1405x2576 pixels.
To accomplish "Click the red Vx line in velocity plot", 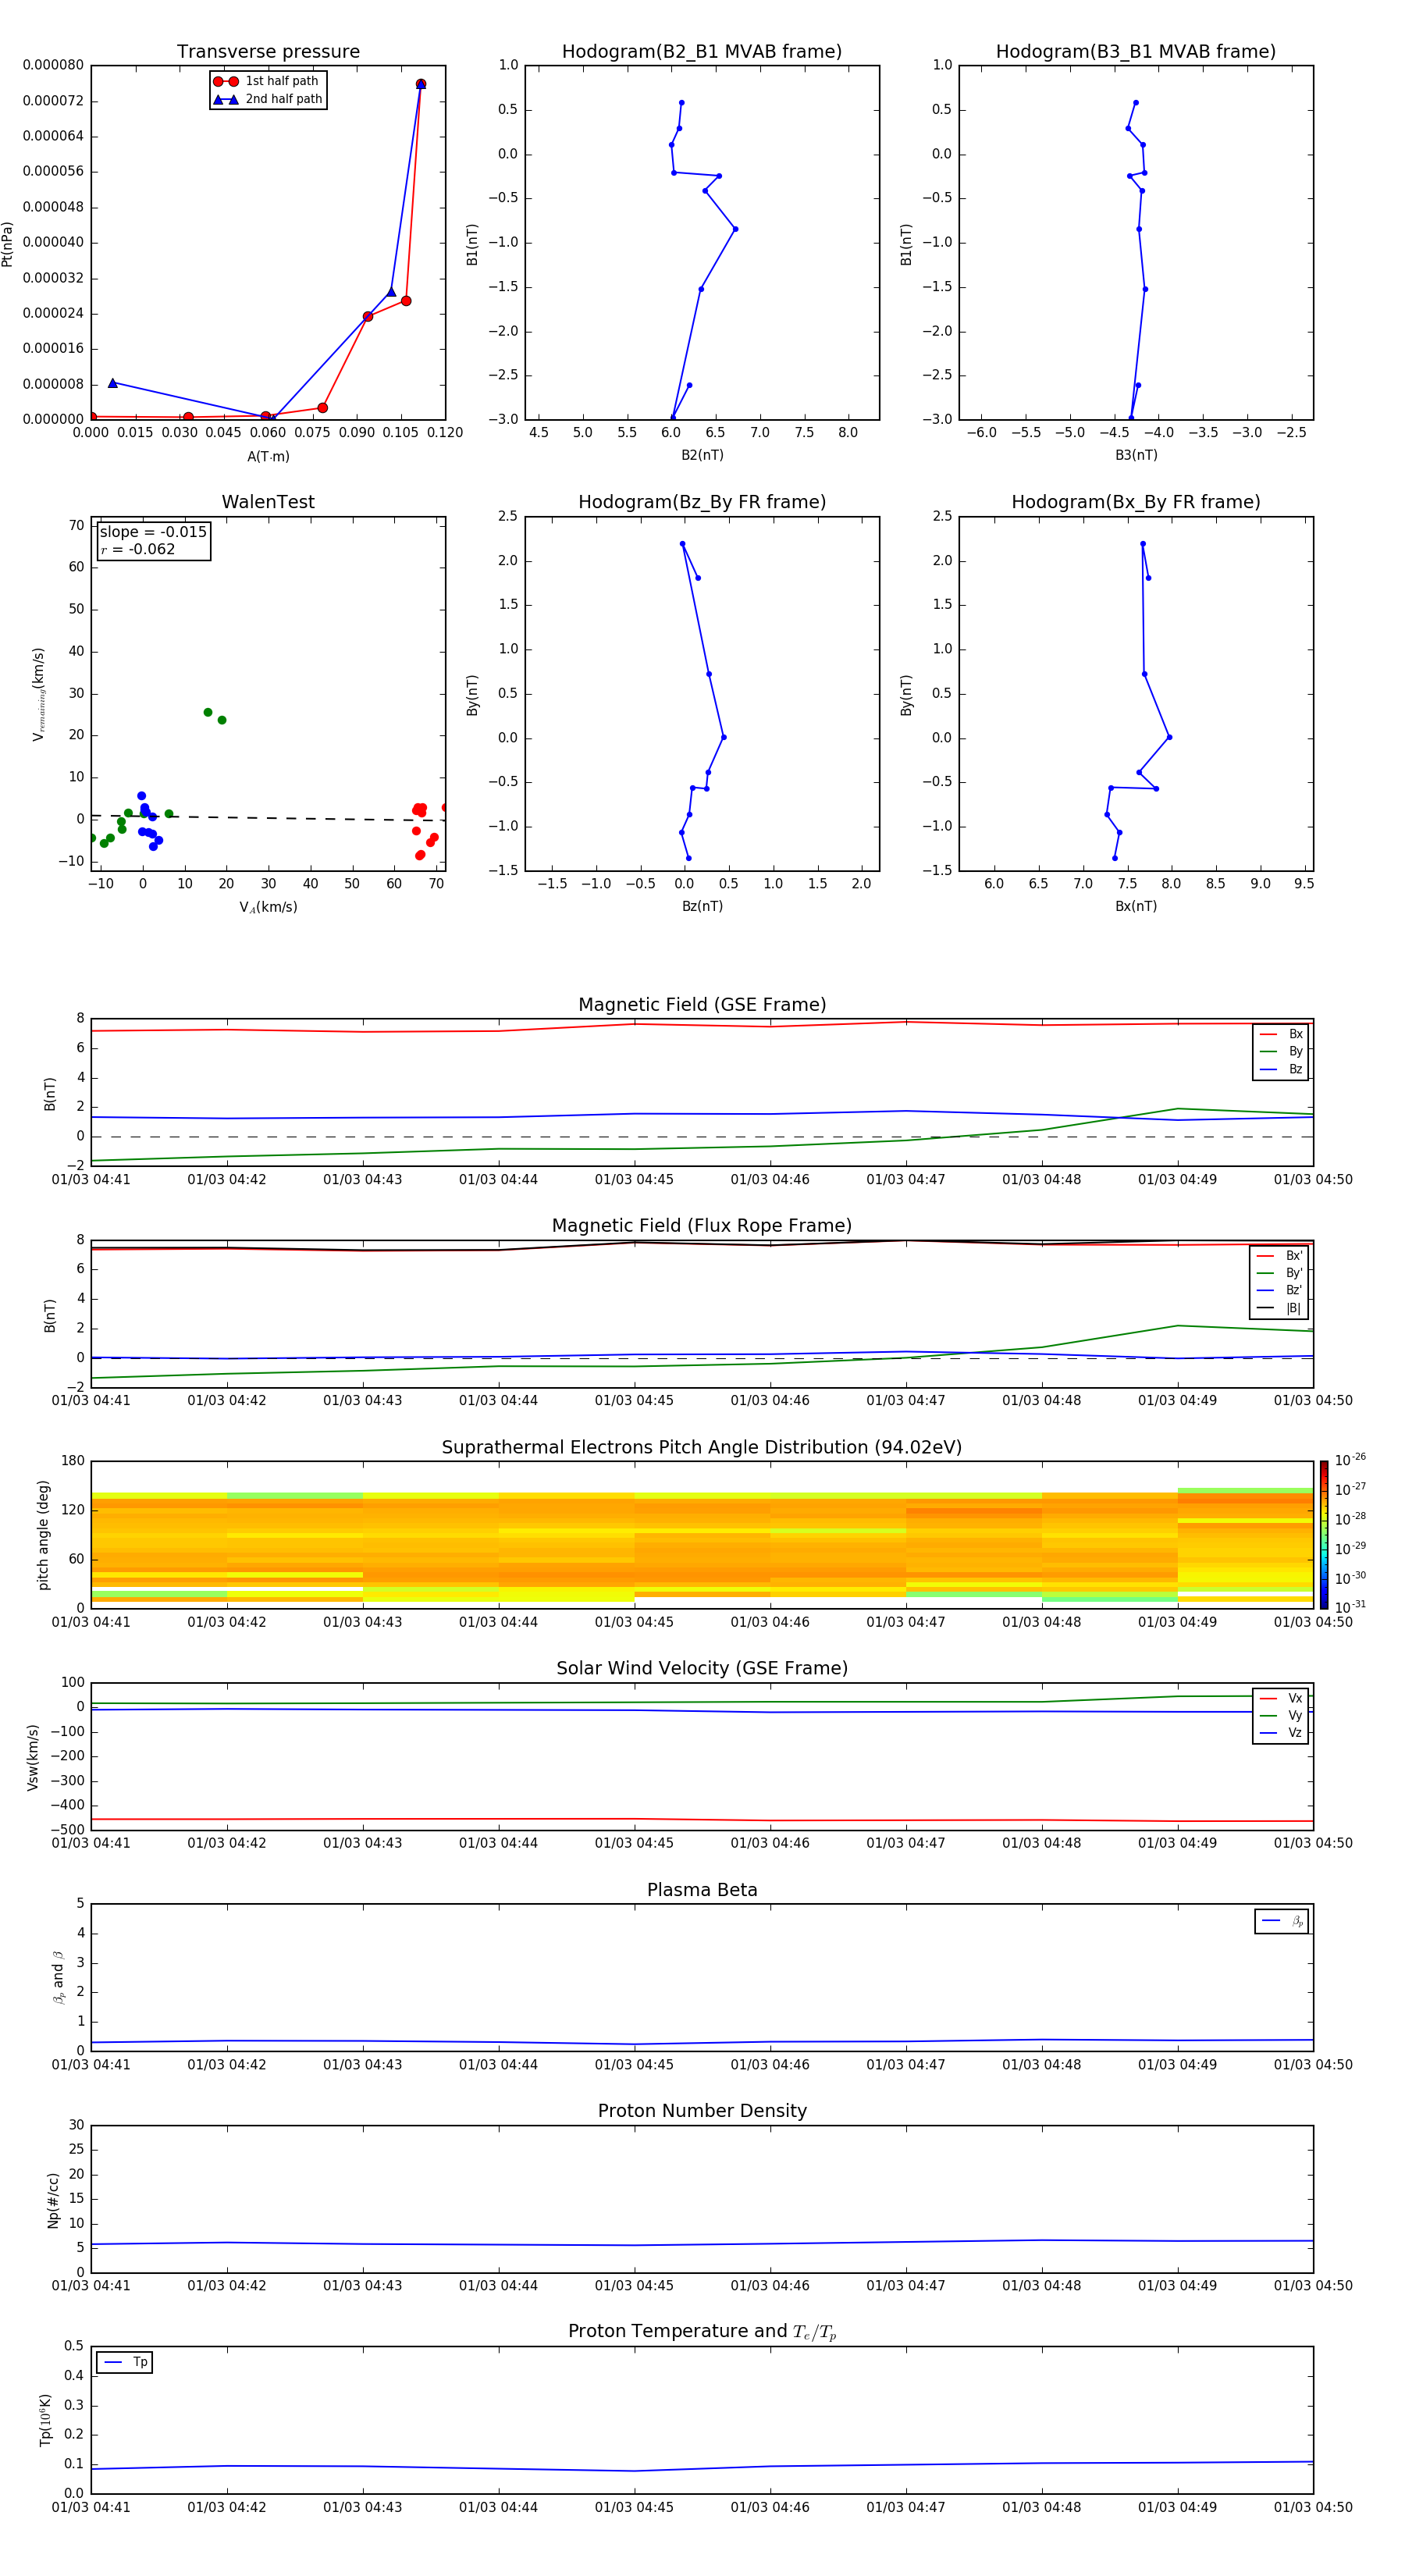I will (x=702, y=1820).
